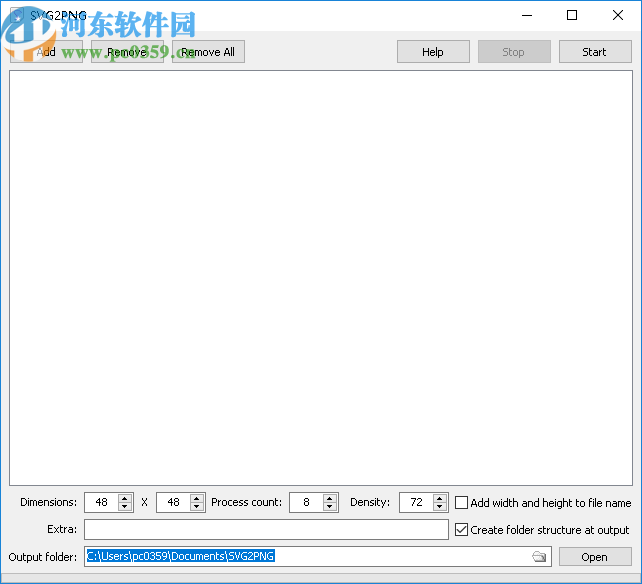Open the output folder with Open button
Image resolution: width=642 pixels, height=584 pixels.
[x=595, y=557]
